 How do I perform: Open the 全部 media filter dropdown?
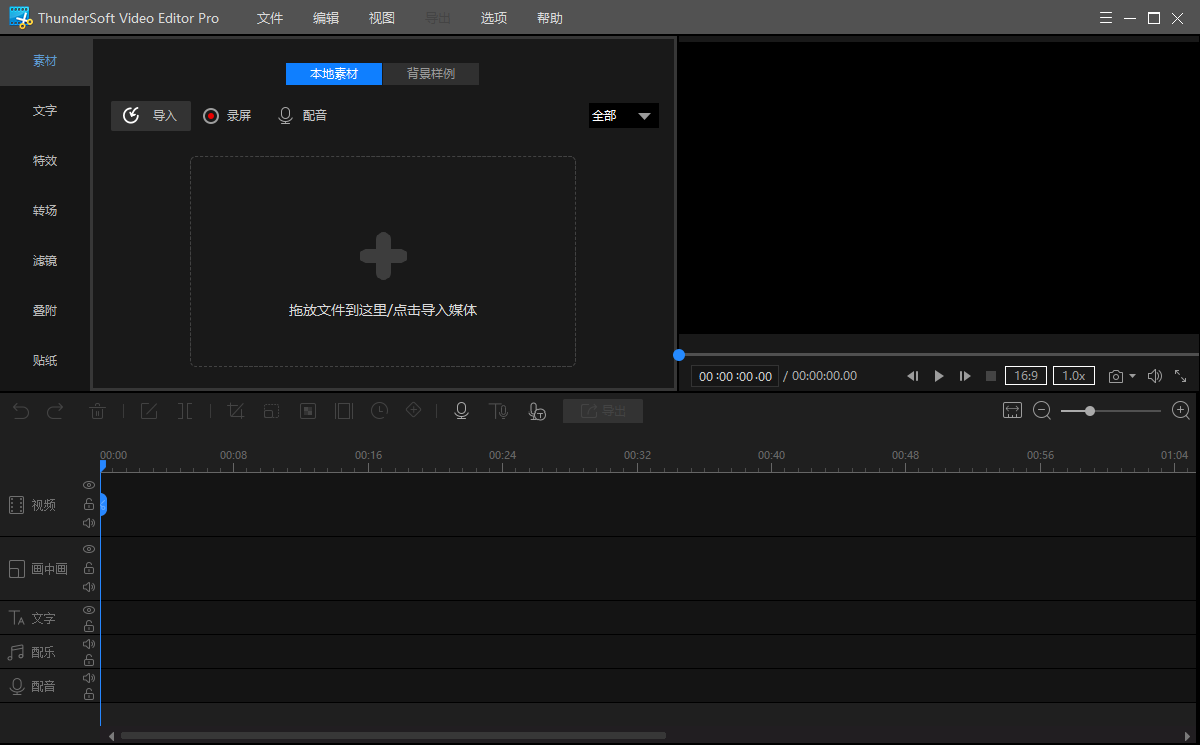[x=623, y=116]
